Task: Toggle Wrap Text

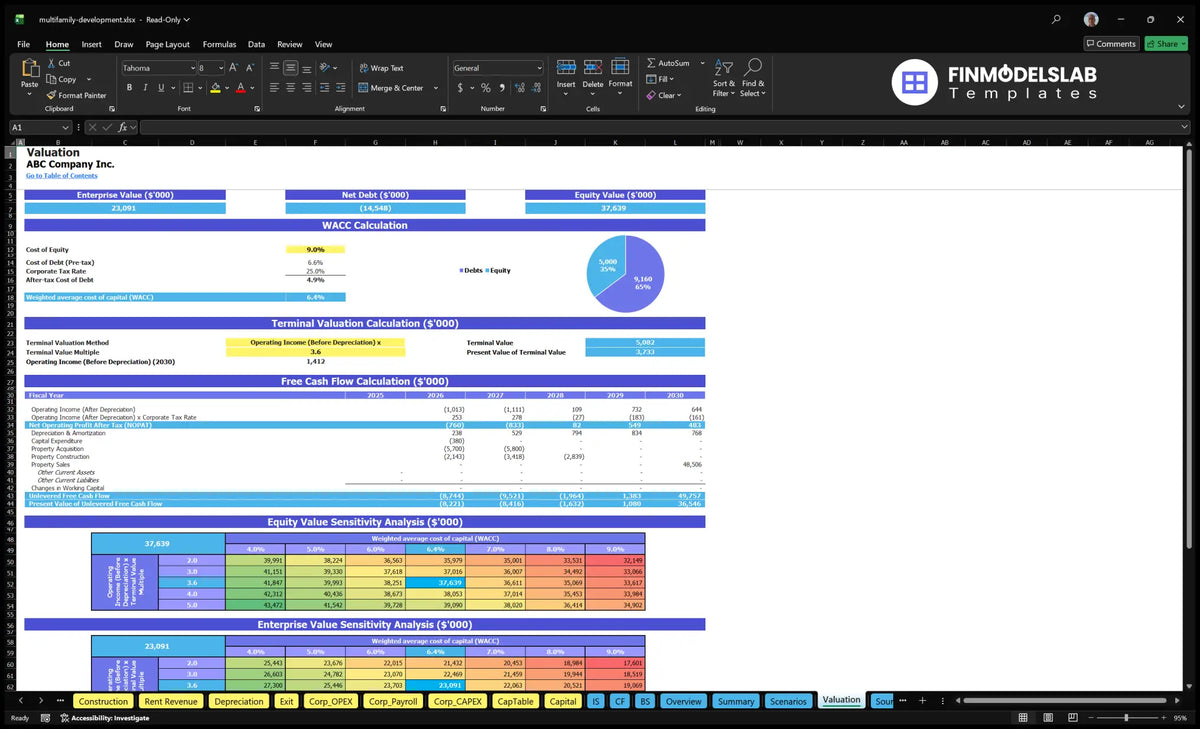Action: tap(381, 68)
